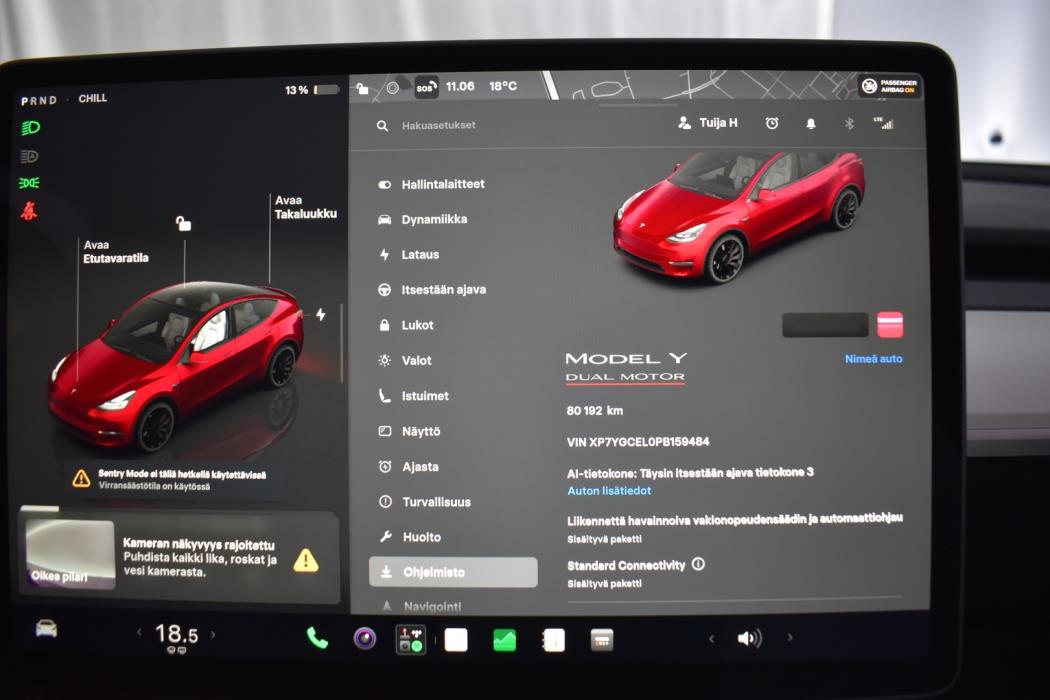Open rear trunk via Avaa Takaluukku
This screenshot has width=1050, height=700.
305,207
